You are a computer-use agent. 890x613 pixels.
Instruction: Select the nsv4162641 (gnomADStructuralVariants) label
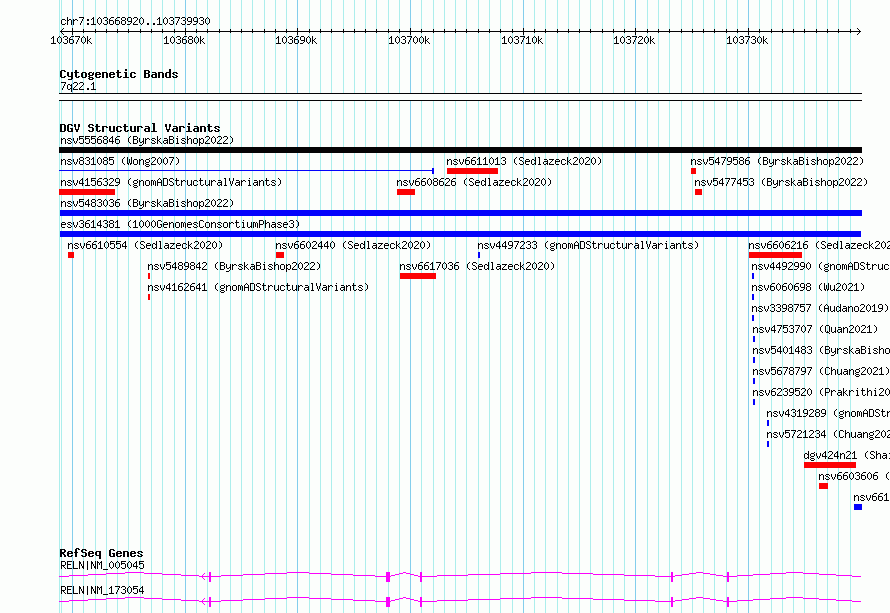pyautogui.click(x=258, y=287)
